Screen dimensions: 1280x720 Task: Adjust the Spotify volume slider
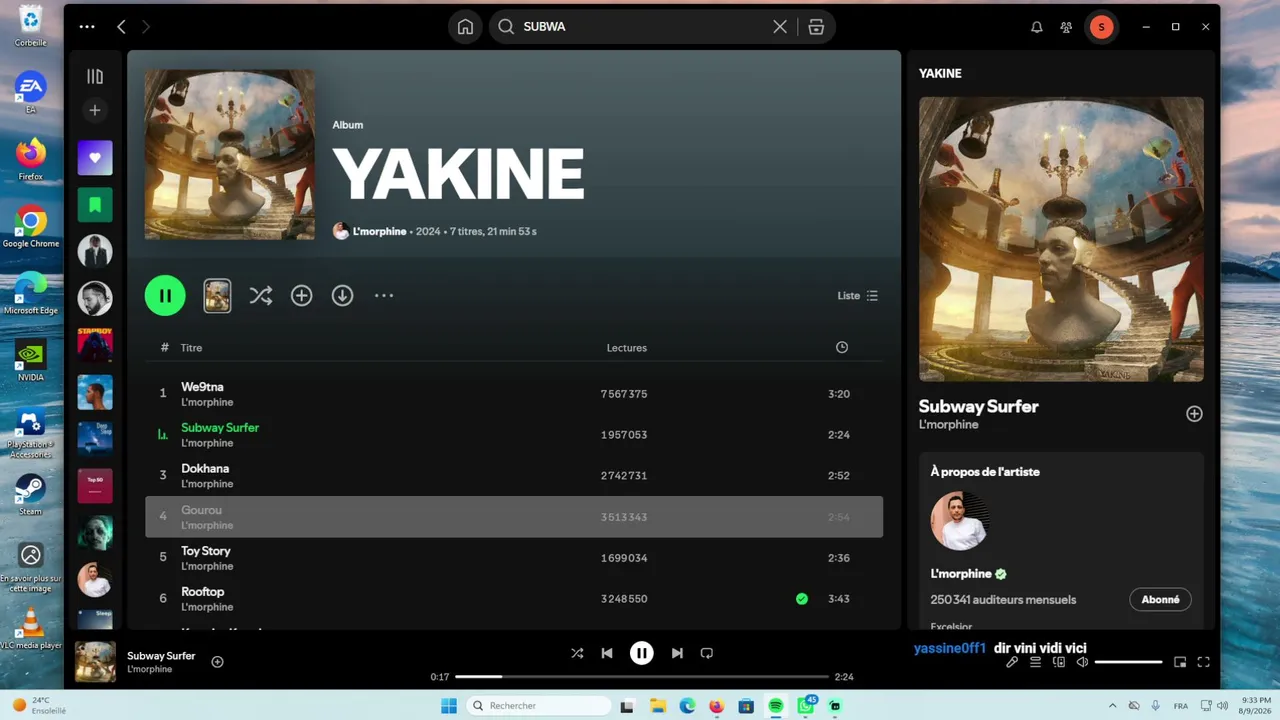tap(1128, 662)
